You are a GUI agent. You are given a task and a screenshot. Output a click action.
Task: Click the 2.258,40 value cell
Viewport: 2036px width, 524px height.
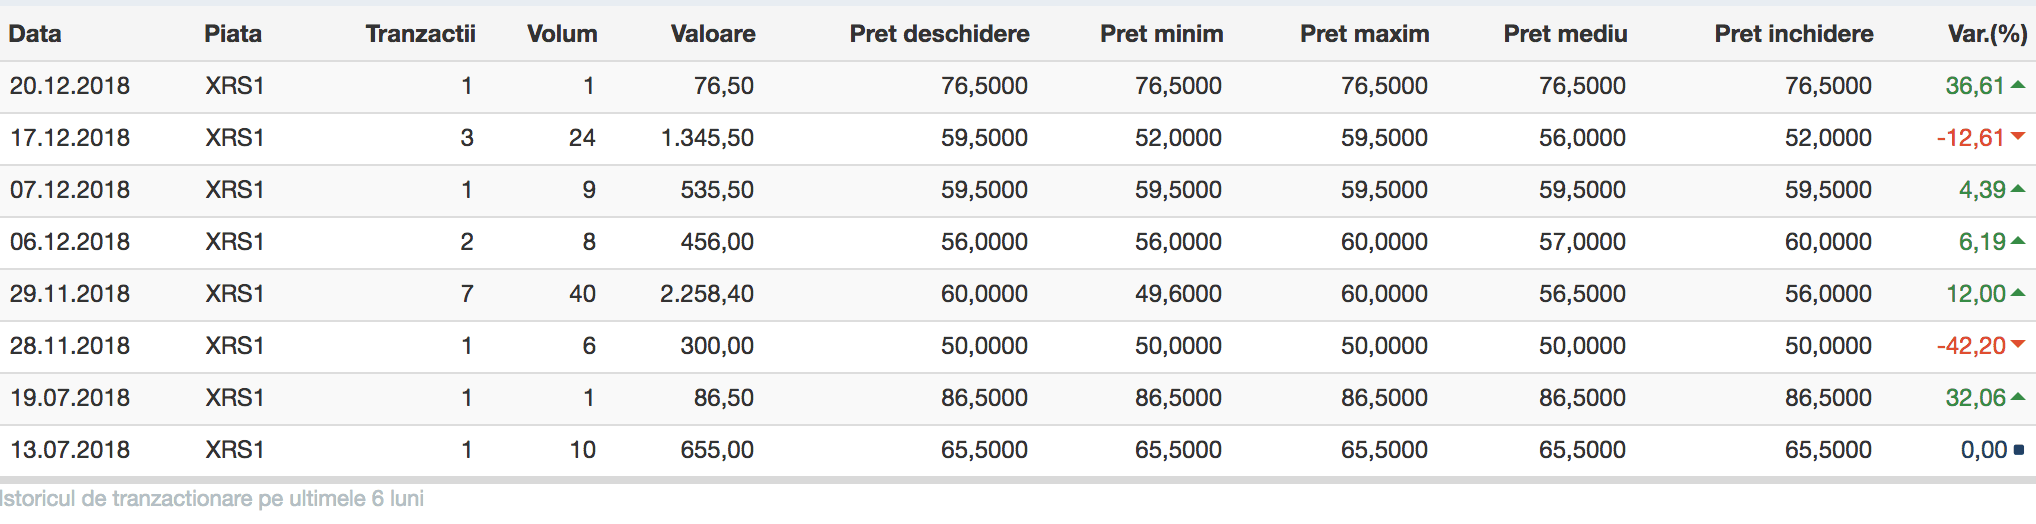point(707,294)
